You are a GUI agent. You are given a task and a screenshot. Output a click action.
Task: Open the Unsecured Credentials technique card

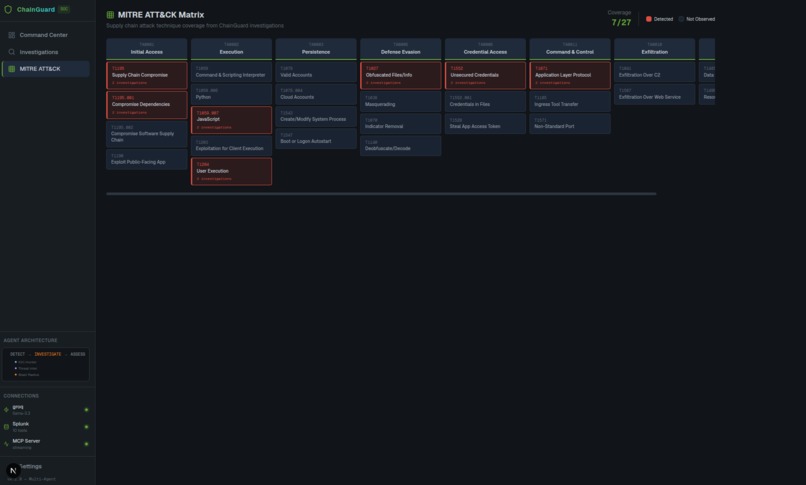click(485, 76)
